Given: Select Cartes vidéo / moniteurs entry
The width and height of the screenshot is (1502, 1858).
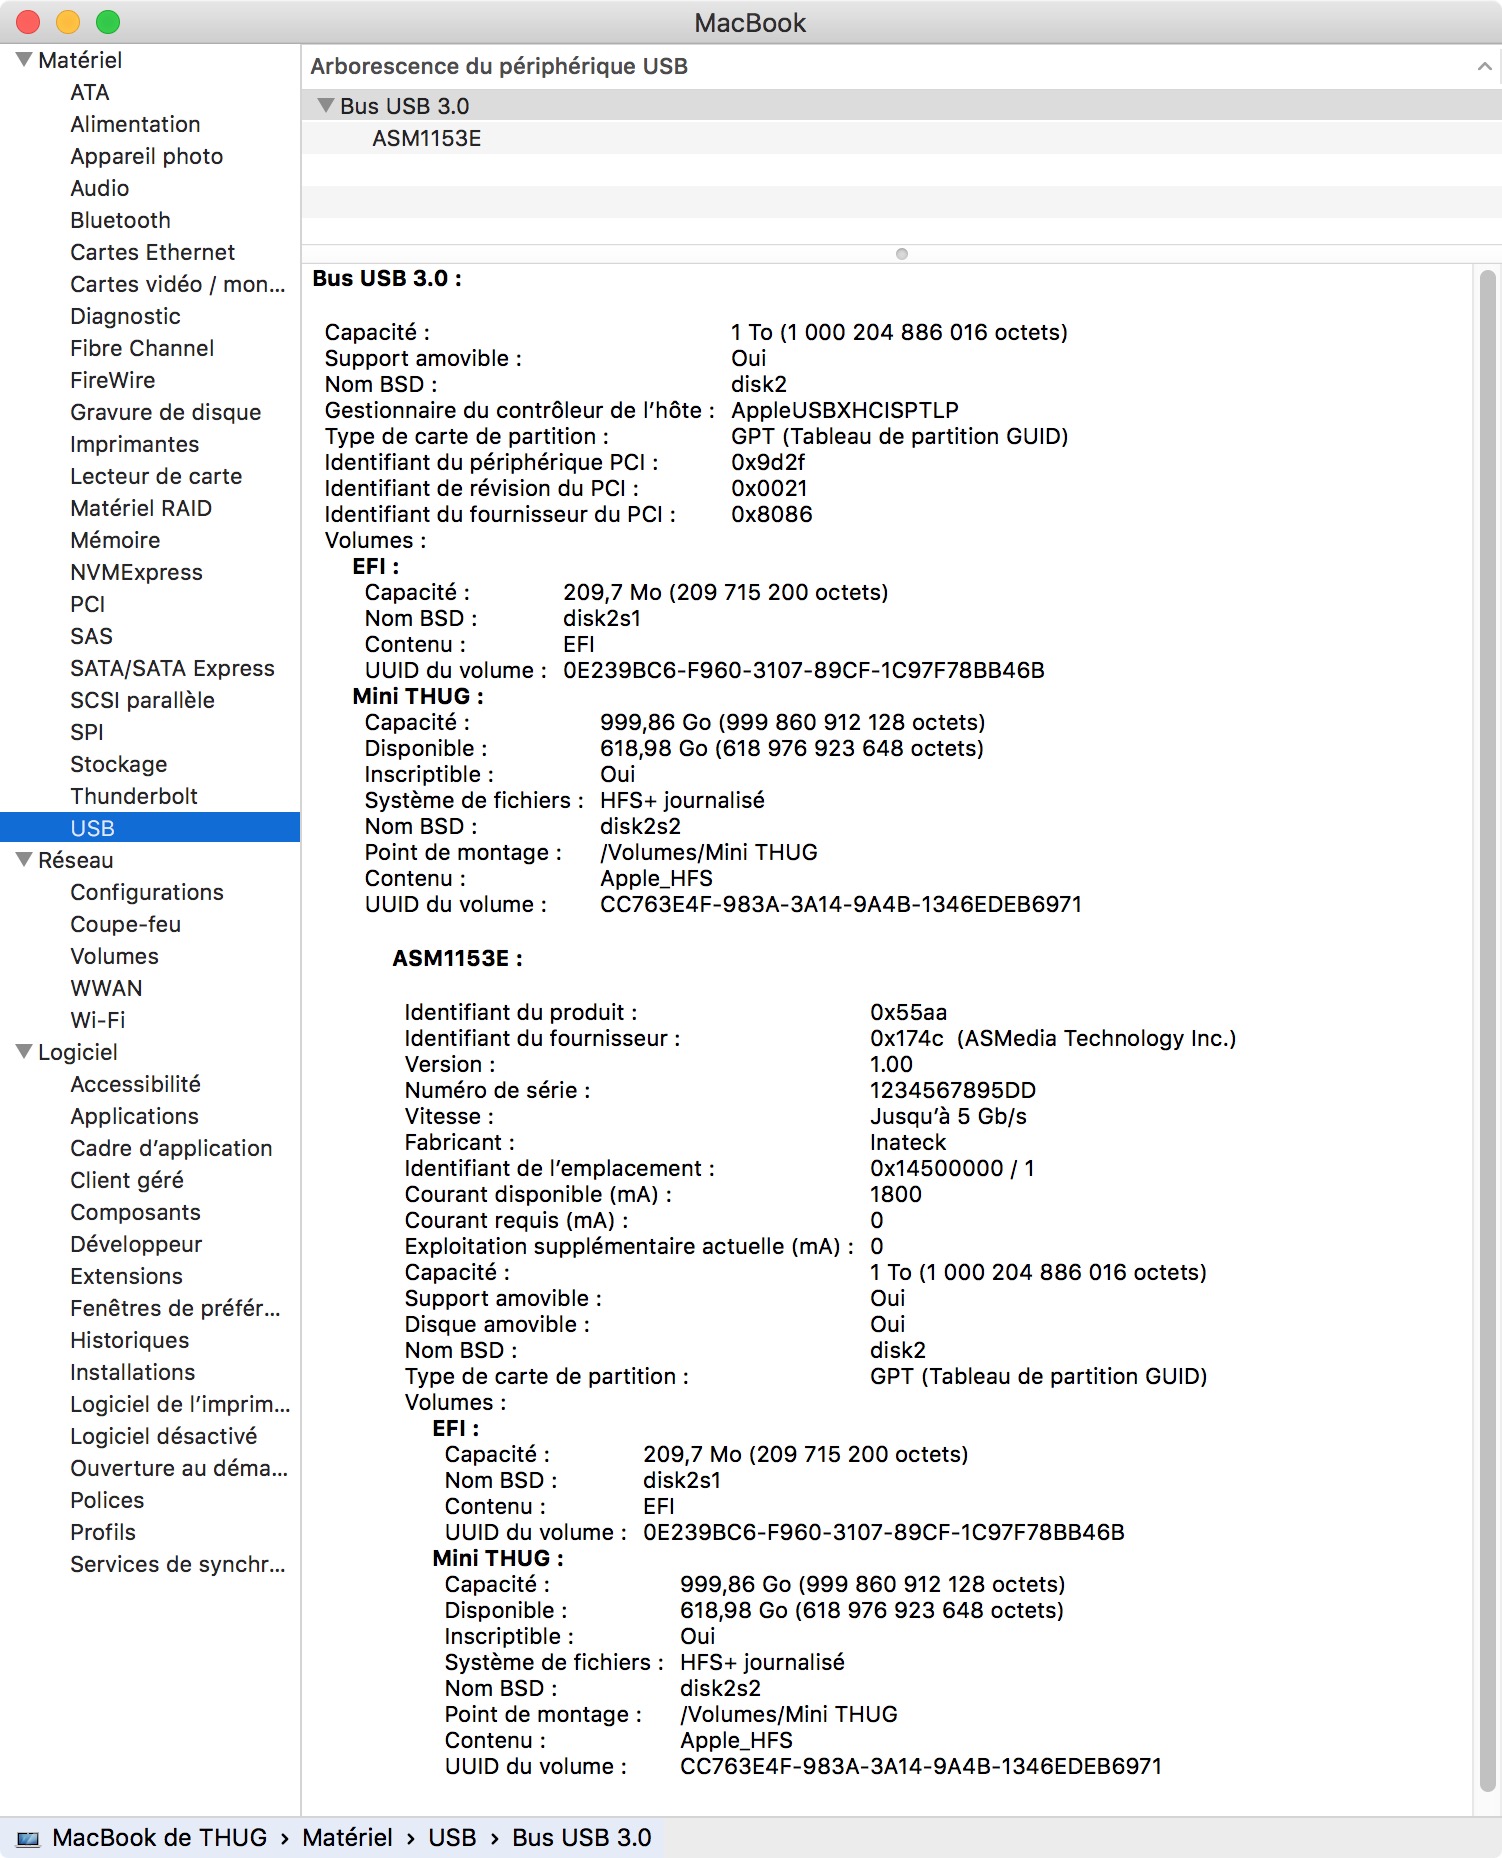Looking at the screenshot, I should (177, 284).
